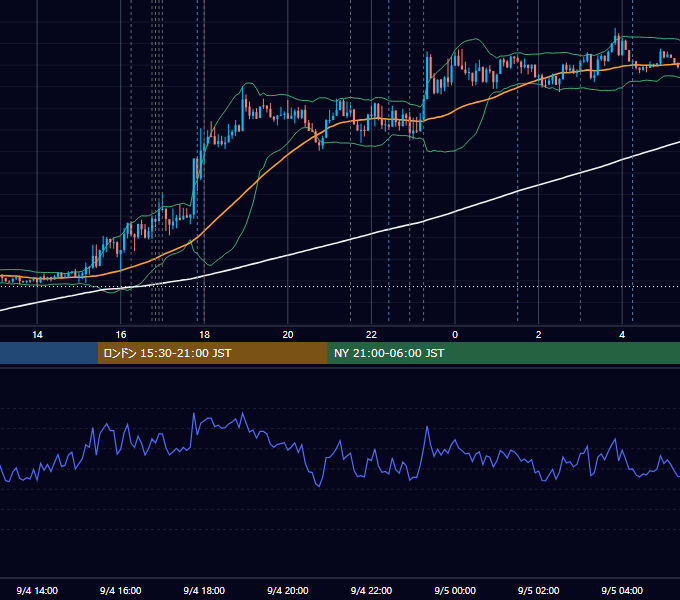Select the blue session bar before ロンドン

[x=49, y=353]
